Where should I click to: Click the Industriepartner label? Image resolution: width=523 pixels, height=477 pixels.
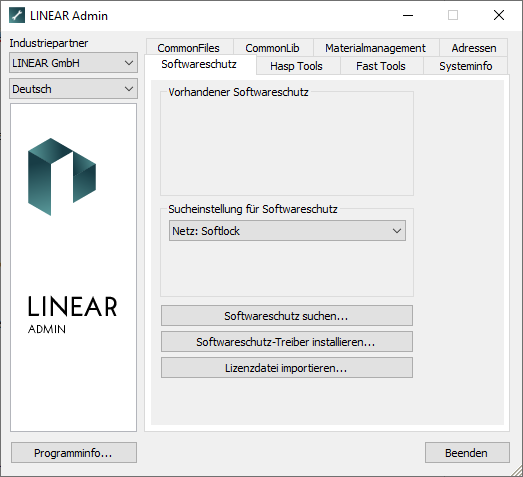pos(49,43)
